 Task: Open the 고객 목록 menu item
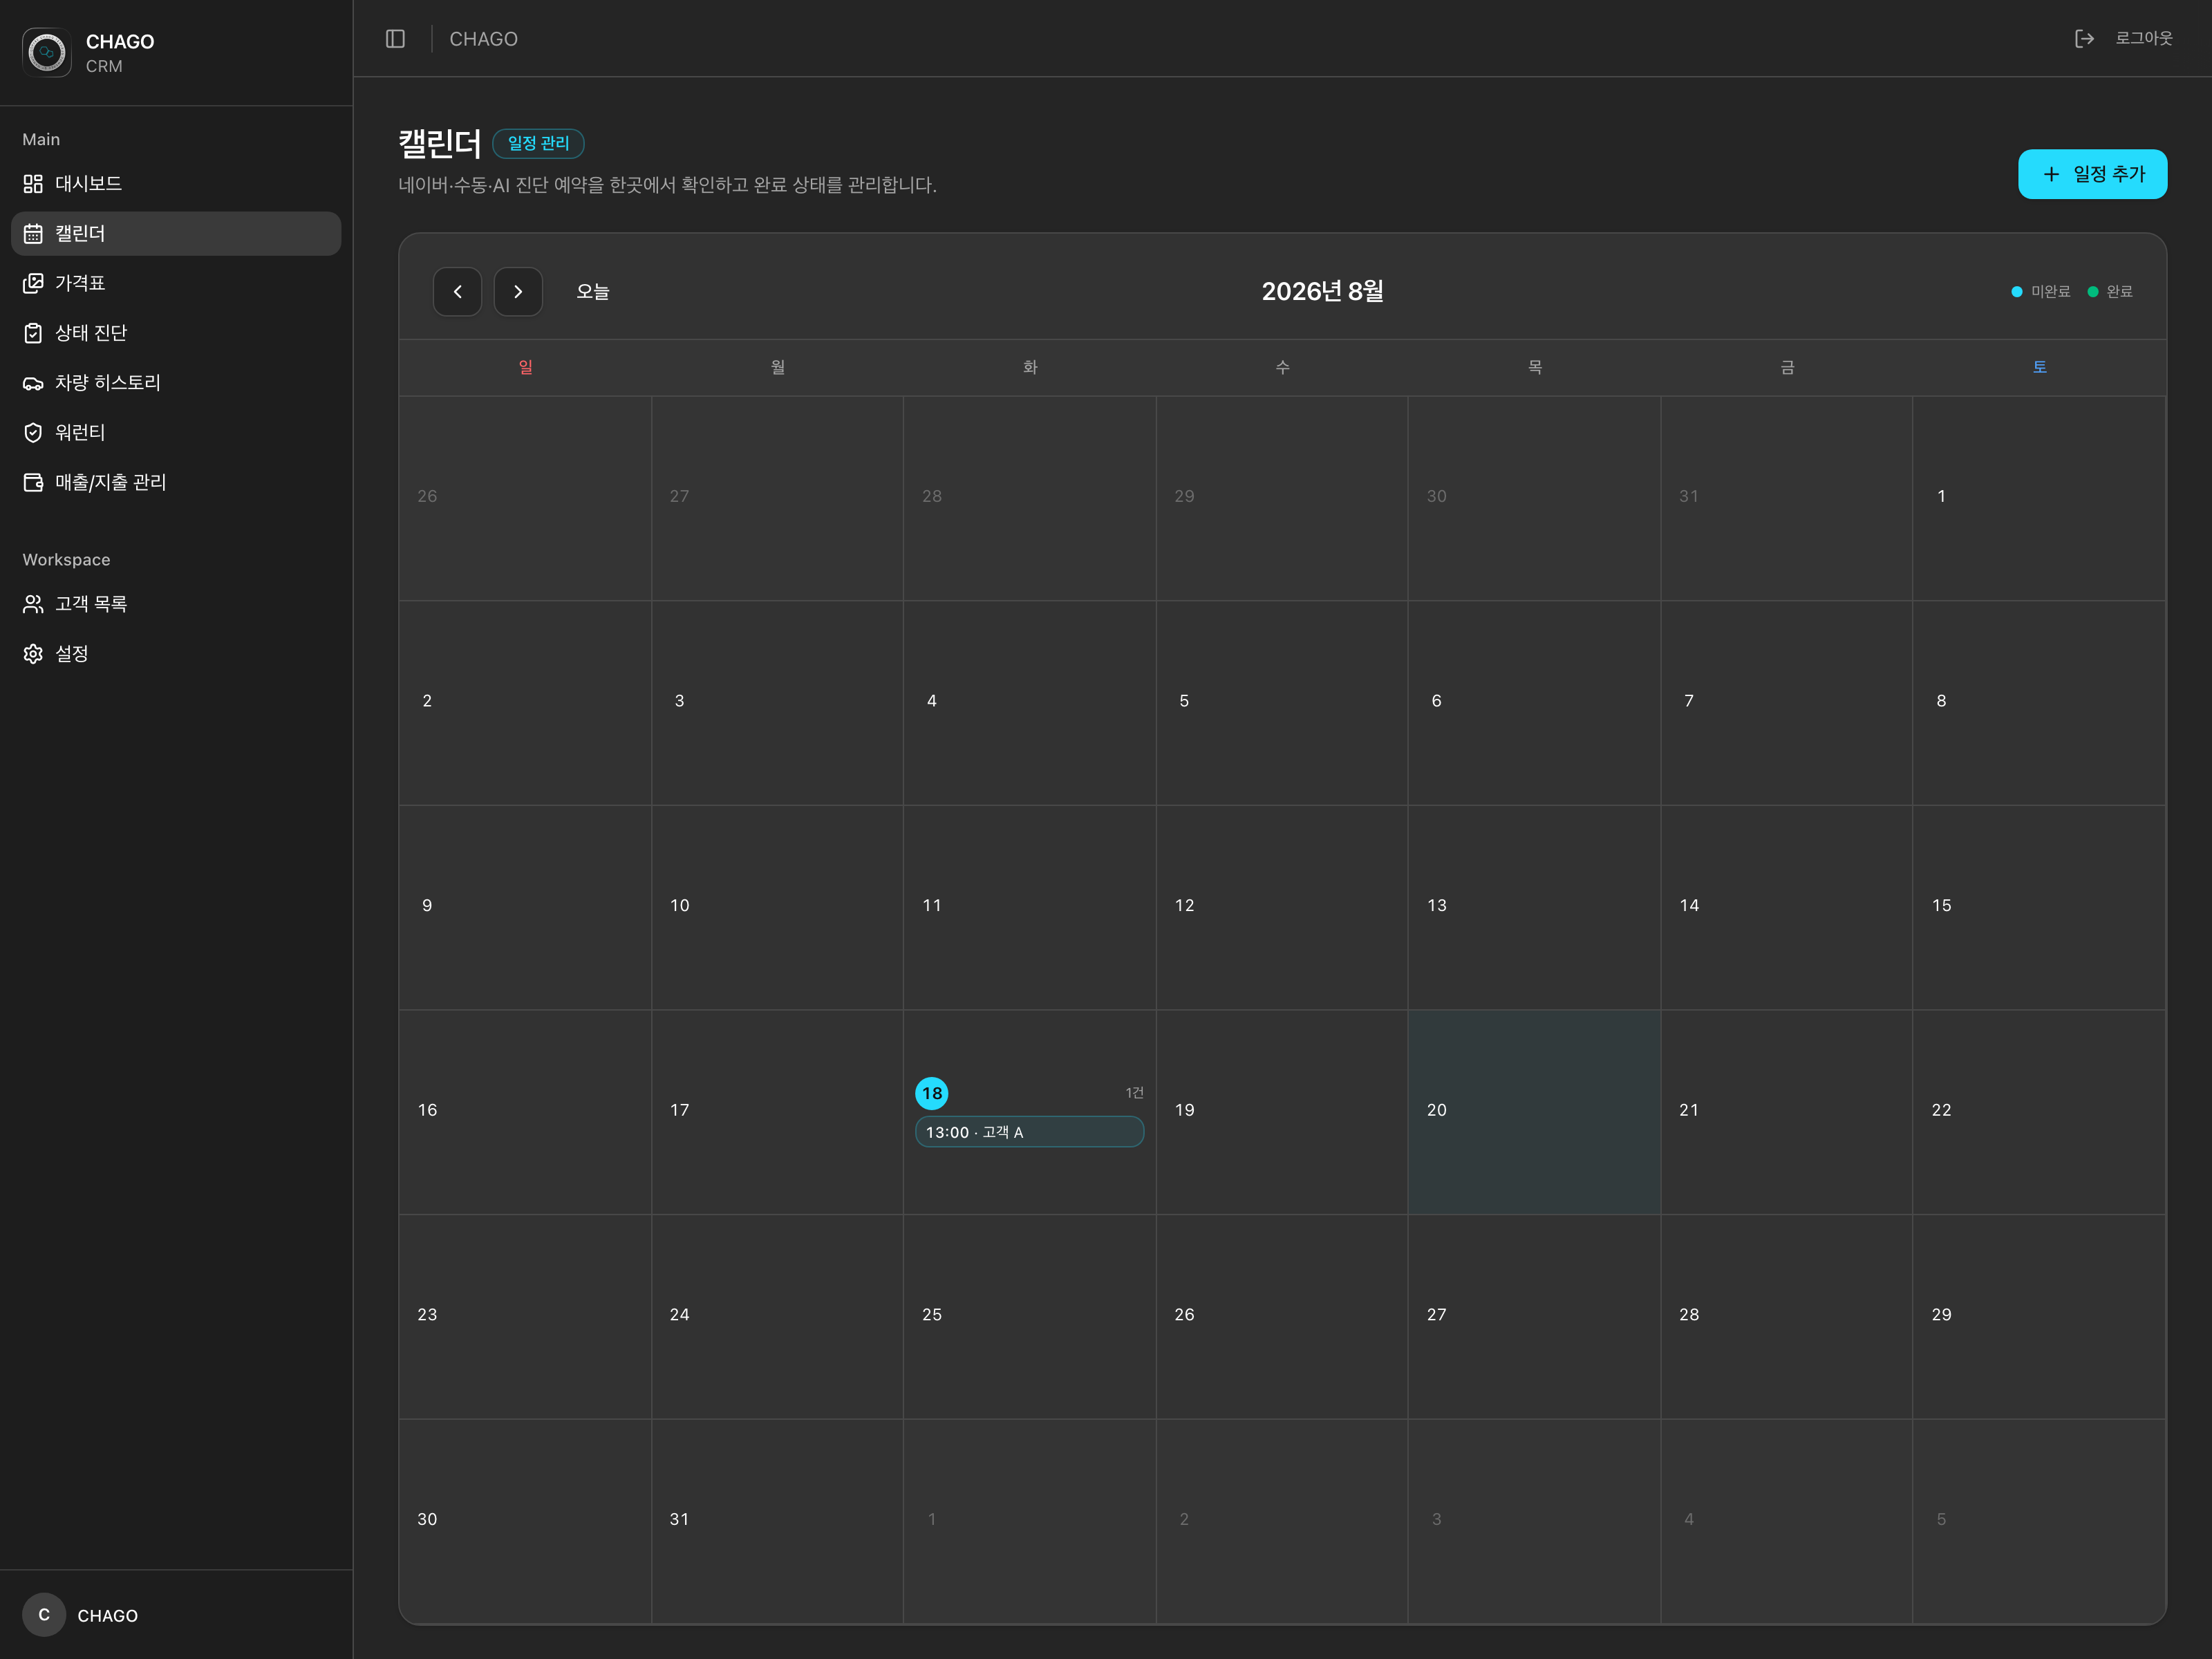176,604
